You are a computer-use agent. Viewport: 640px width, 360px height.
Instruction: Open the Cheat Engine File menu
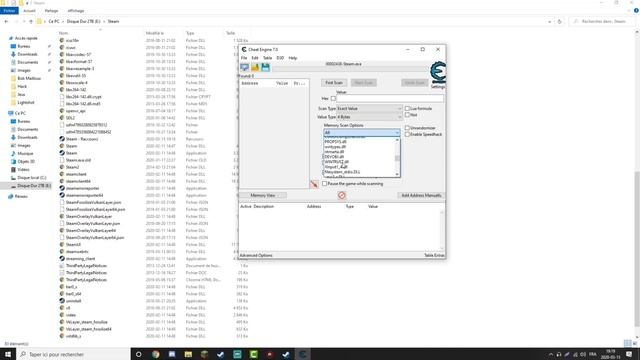pyautogui.click(x=244, y=58)
